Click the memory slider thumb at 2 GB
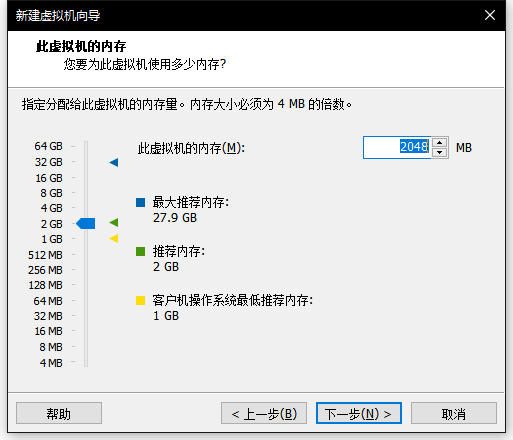The width and height of the screenshot is (513, 440). click(86, 223)
